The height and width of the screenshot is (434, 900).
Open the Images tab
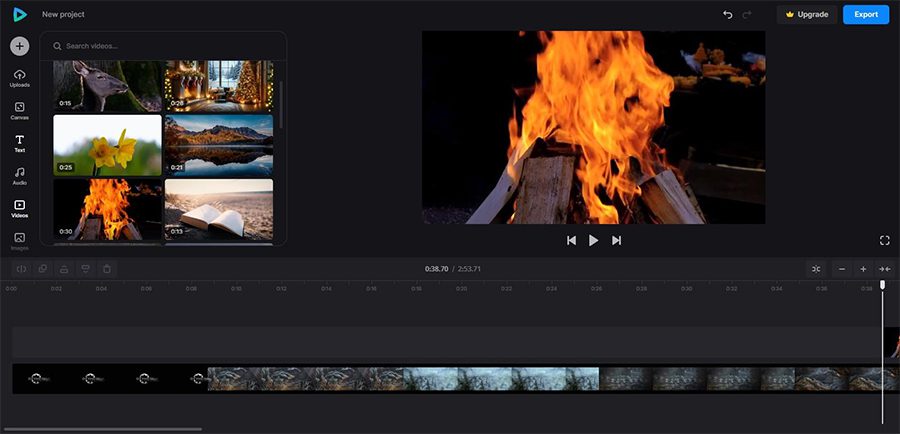(x=20, y=241)
